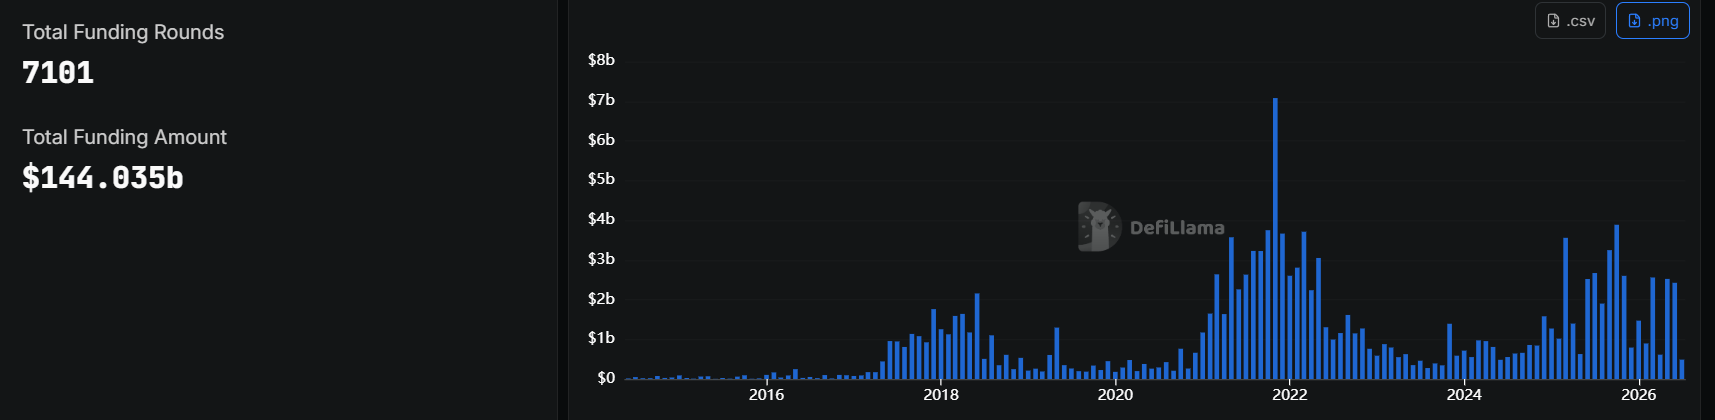The width and height of the screenshot is (1715, 420).
Task: Click the DefiLlama watermark text
Action: pos(1177,228)
